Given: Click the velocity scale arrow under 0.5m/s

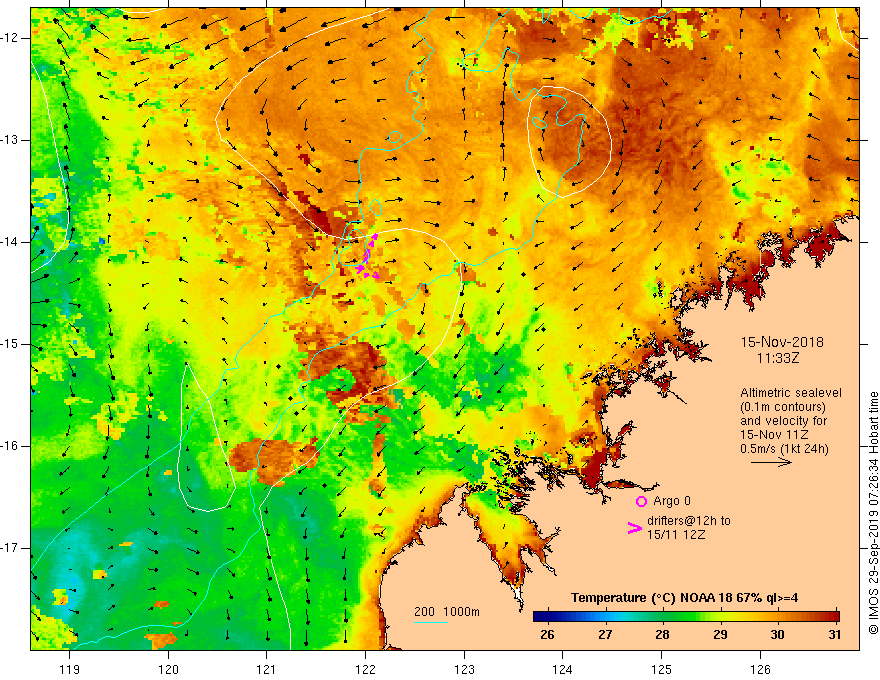Looking at the screenshot, I should 771,462.
